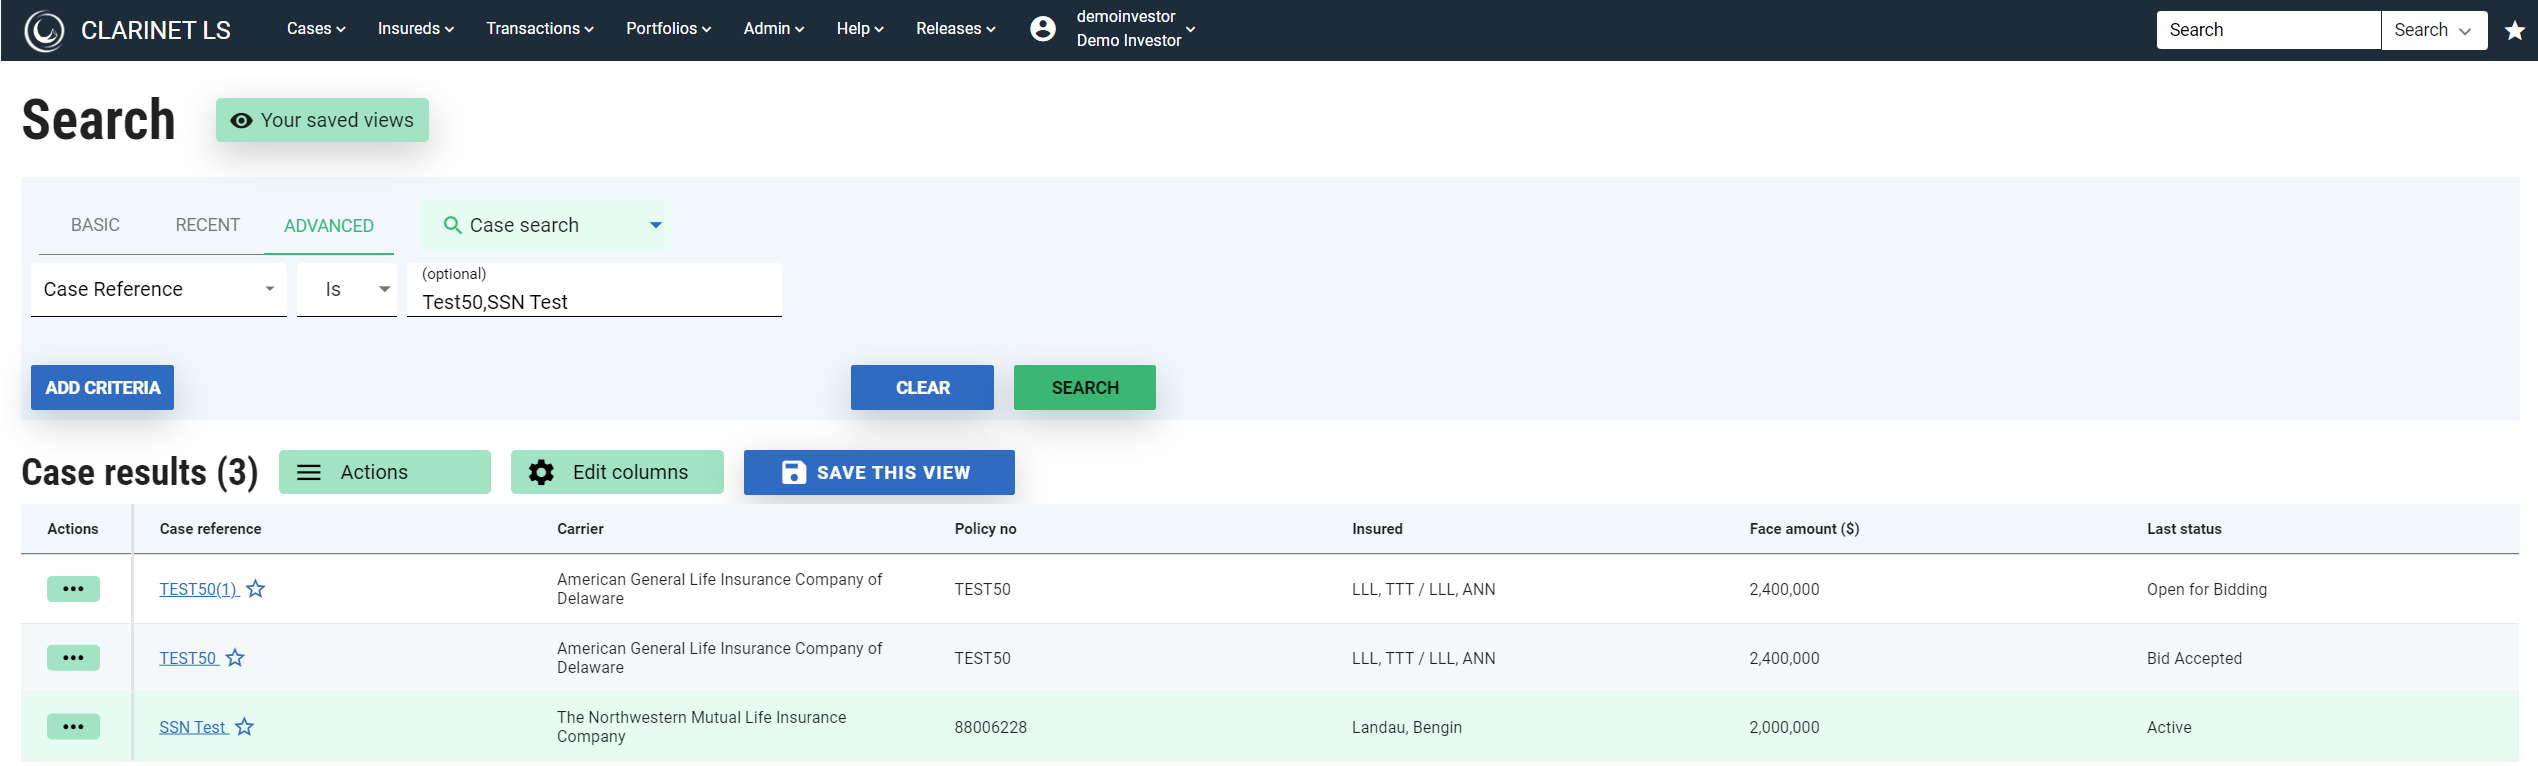Image resolution: width=2538 pixels, height=766 pixels.
Task: Click insured Landau, Bengin
Action: [x=1406, y=728]
